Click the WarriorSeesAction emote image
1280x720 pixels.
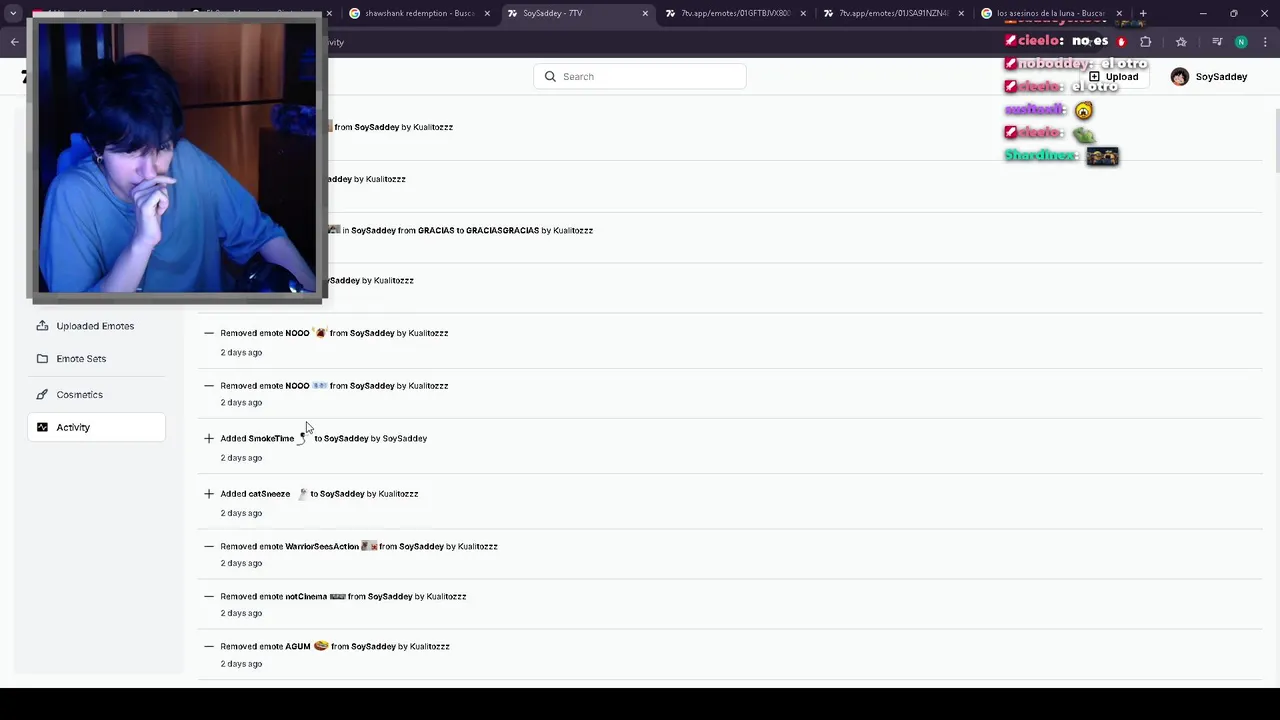(369, 546)
